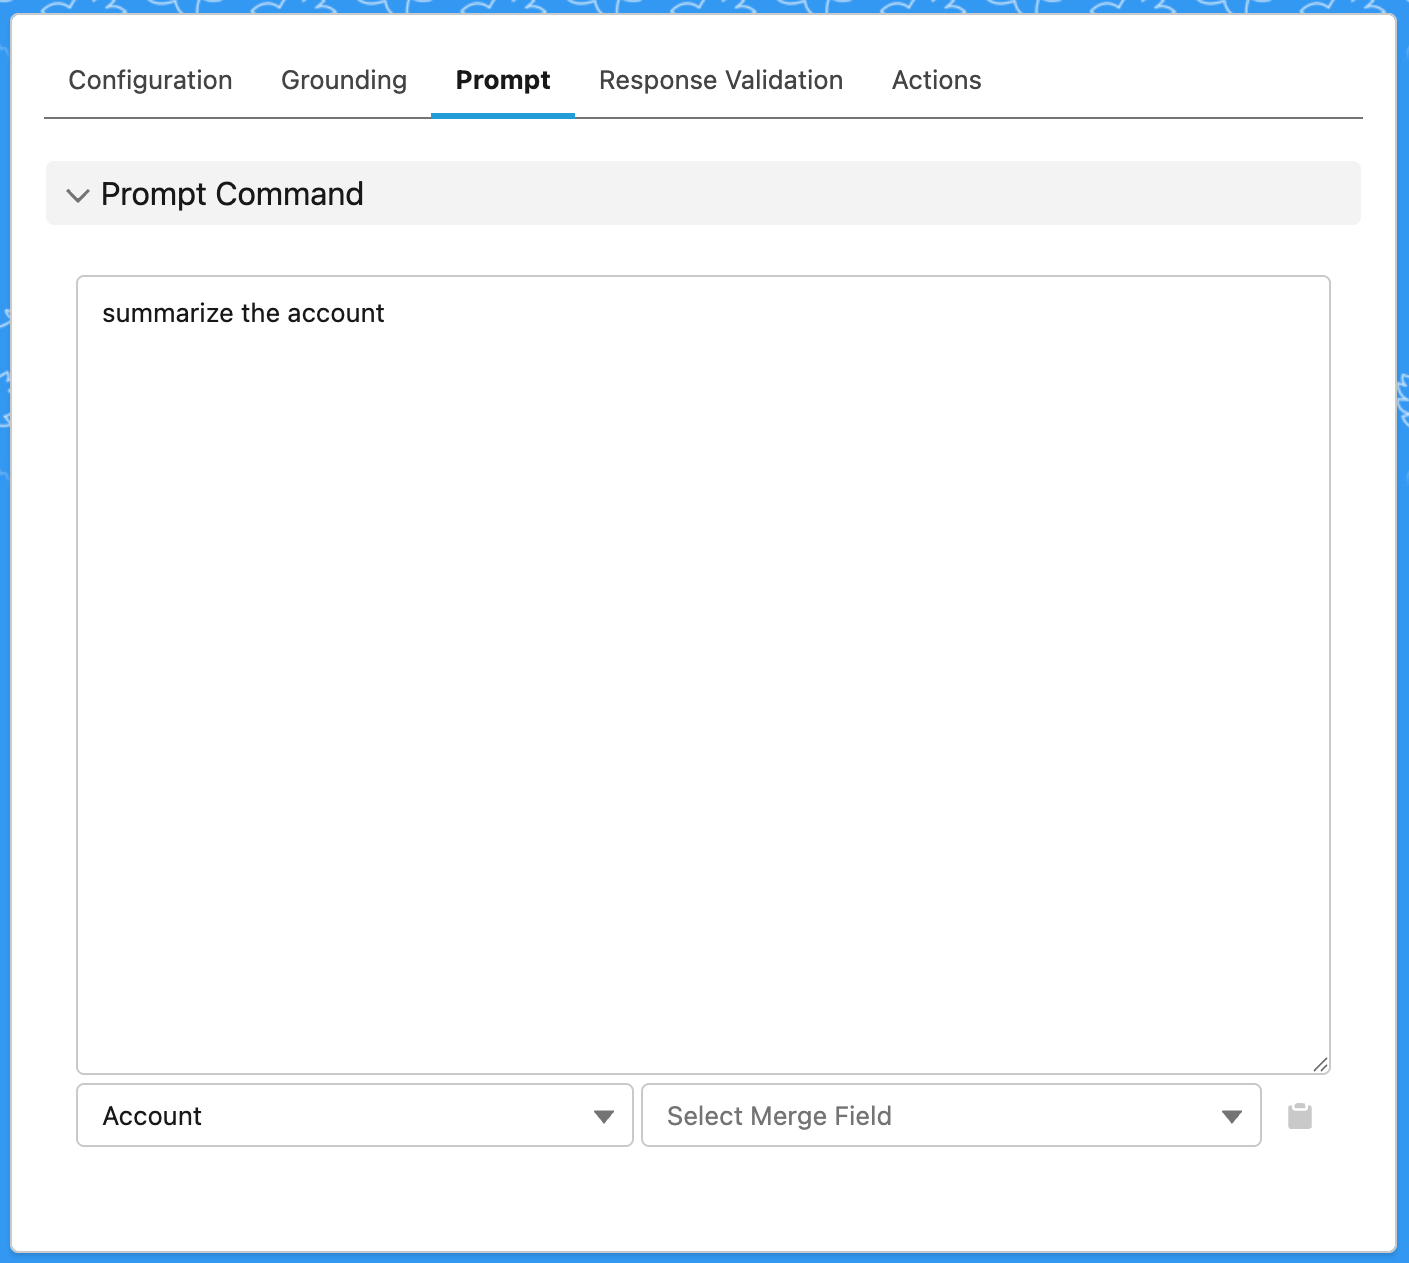Open the Grounding tab
The image size is (1409, 1263).
coord(344,80)
